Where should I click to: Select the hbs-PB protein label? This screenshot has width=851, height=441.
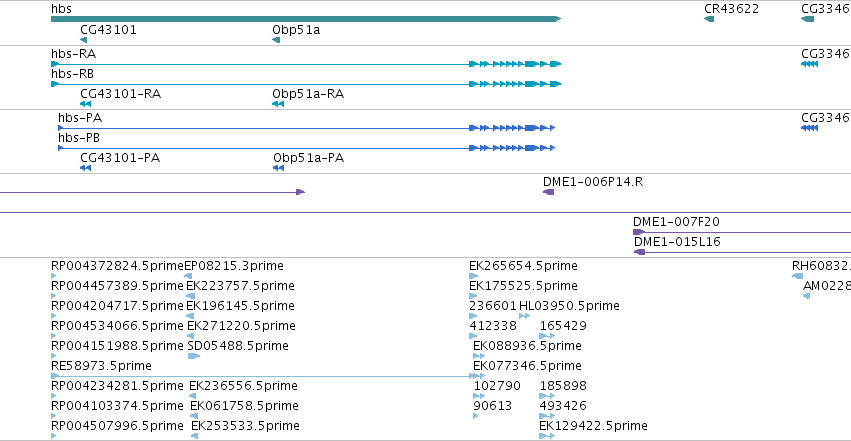(79, 138)
